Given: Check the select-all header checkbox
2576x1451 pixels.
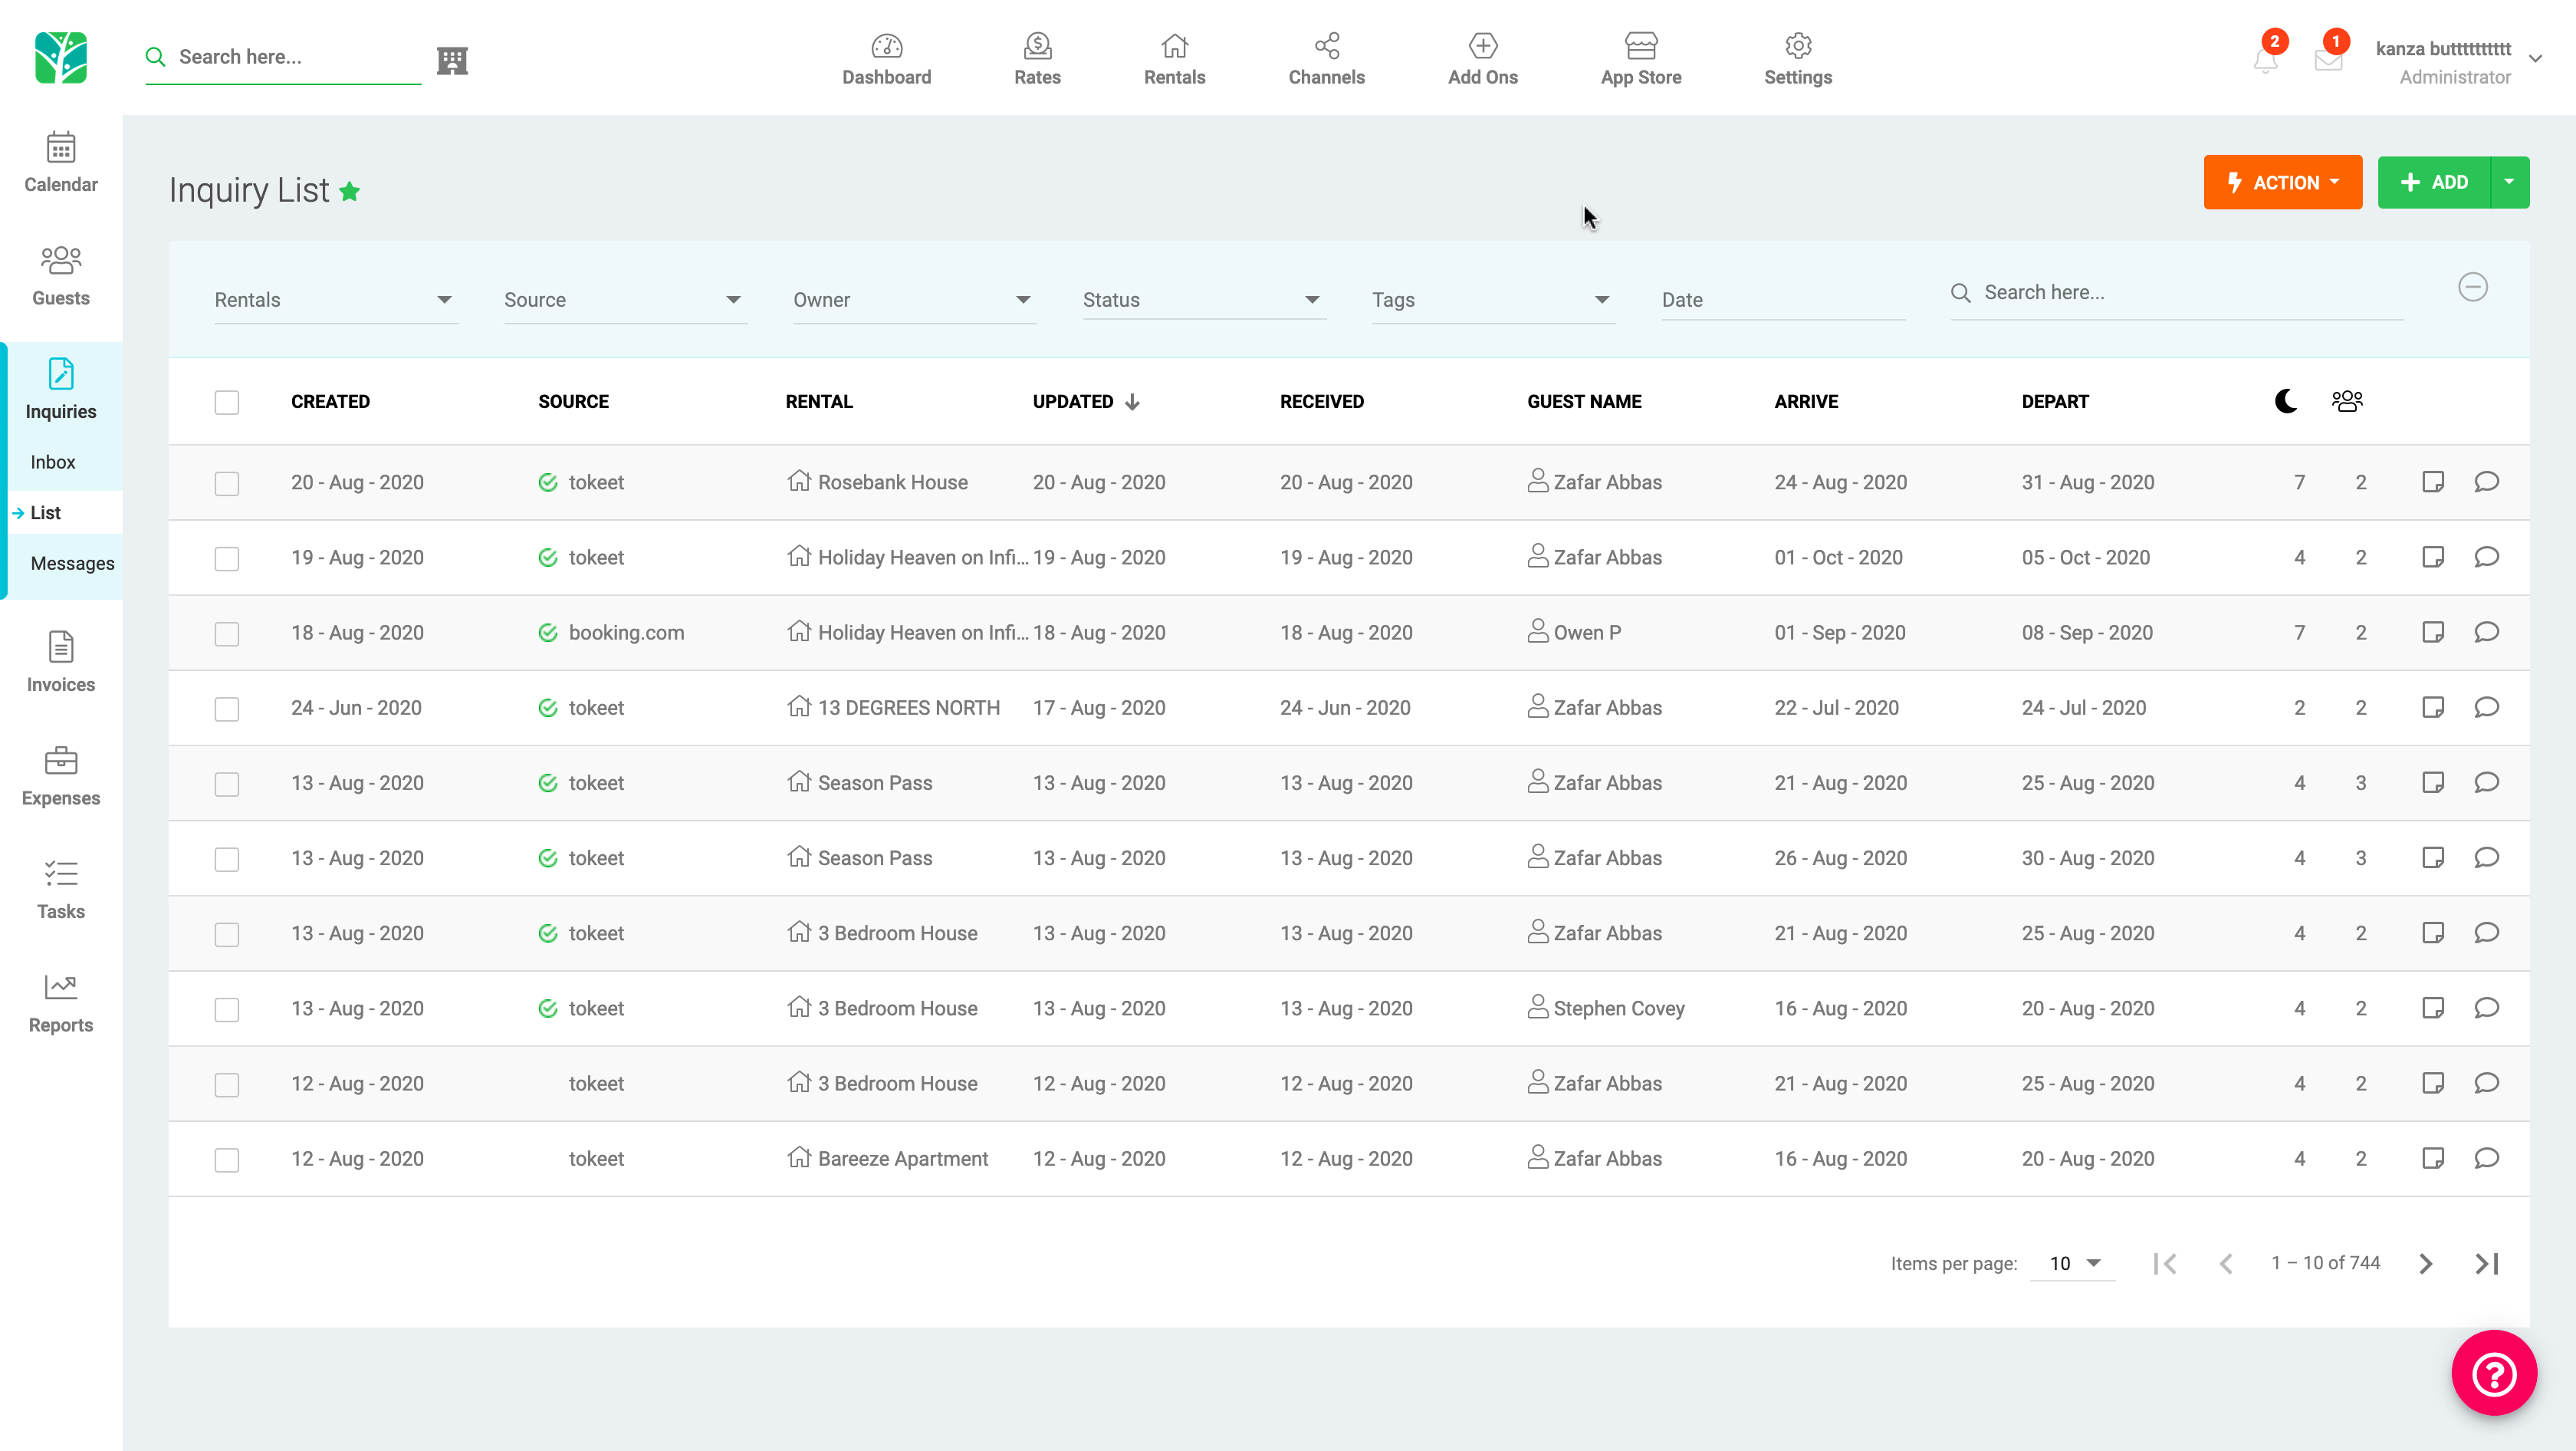Looking at the screenshot, I should coord(227,402).
